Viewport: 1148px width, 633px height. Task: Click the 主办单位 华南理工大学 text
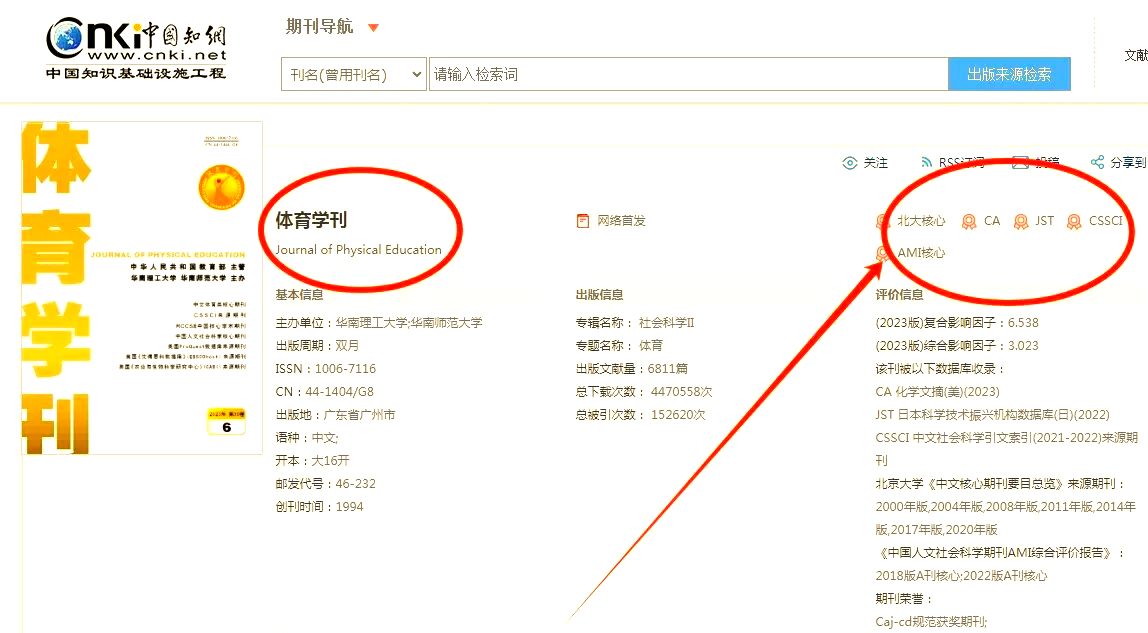[x=379, y=323]
